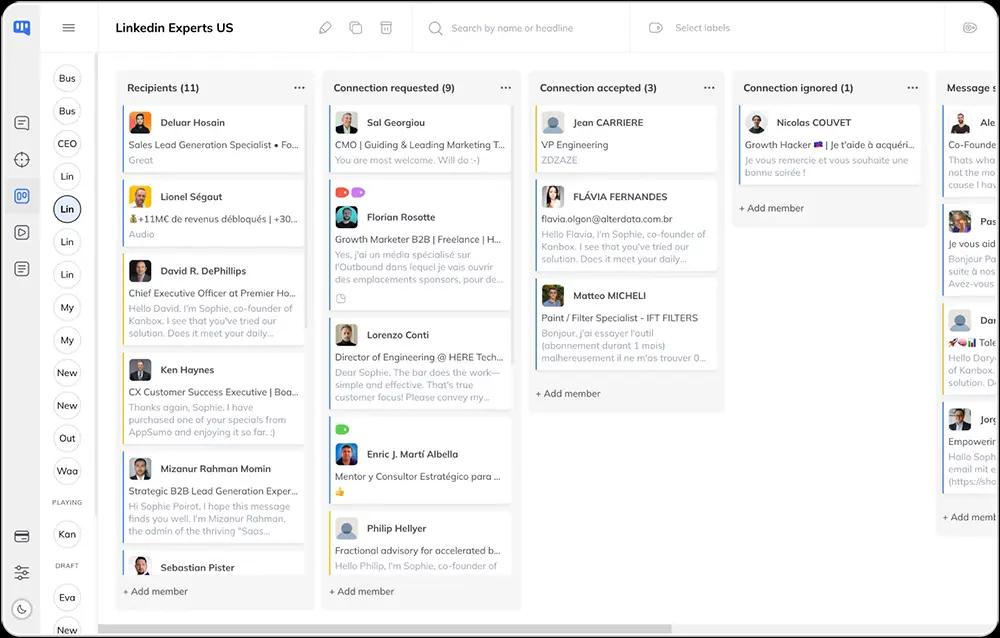Open Connection requested column three-dot menu
Image resolution: width=1000 pixels, height=638 pixels.
506,87
